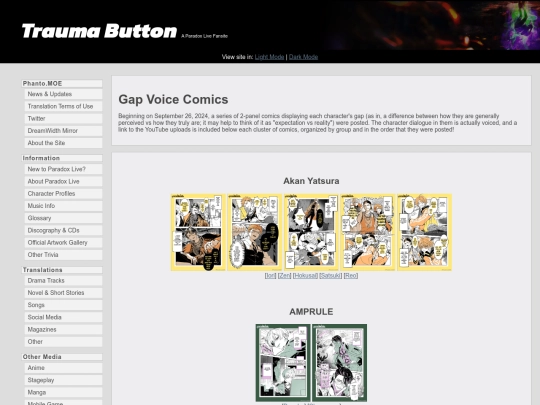The image size is (540, 405).
Task: Open the first AMPRULE comic thumbnail
Action: pos(283,363)
